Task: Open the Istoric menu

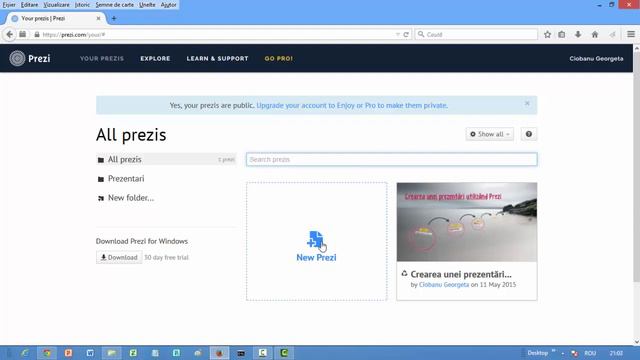Action: pos(82,5)
